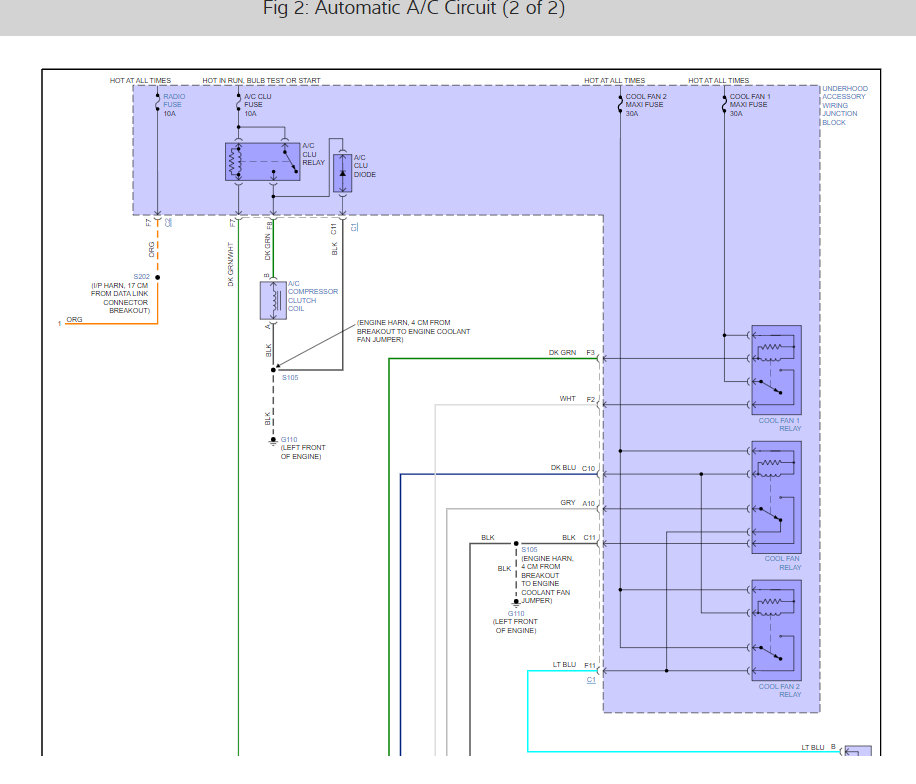Click 'UNDERHOOD ACCESSORY WIRING JUNCTION BLOCK' label
This screenshot has height=784, width=916.
[845, 106]
